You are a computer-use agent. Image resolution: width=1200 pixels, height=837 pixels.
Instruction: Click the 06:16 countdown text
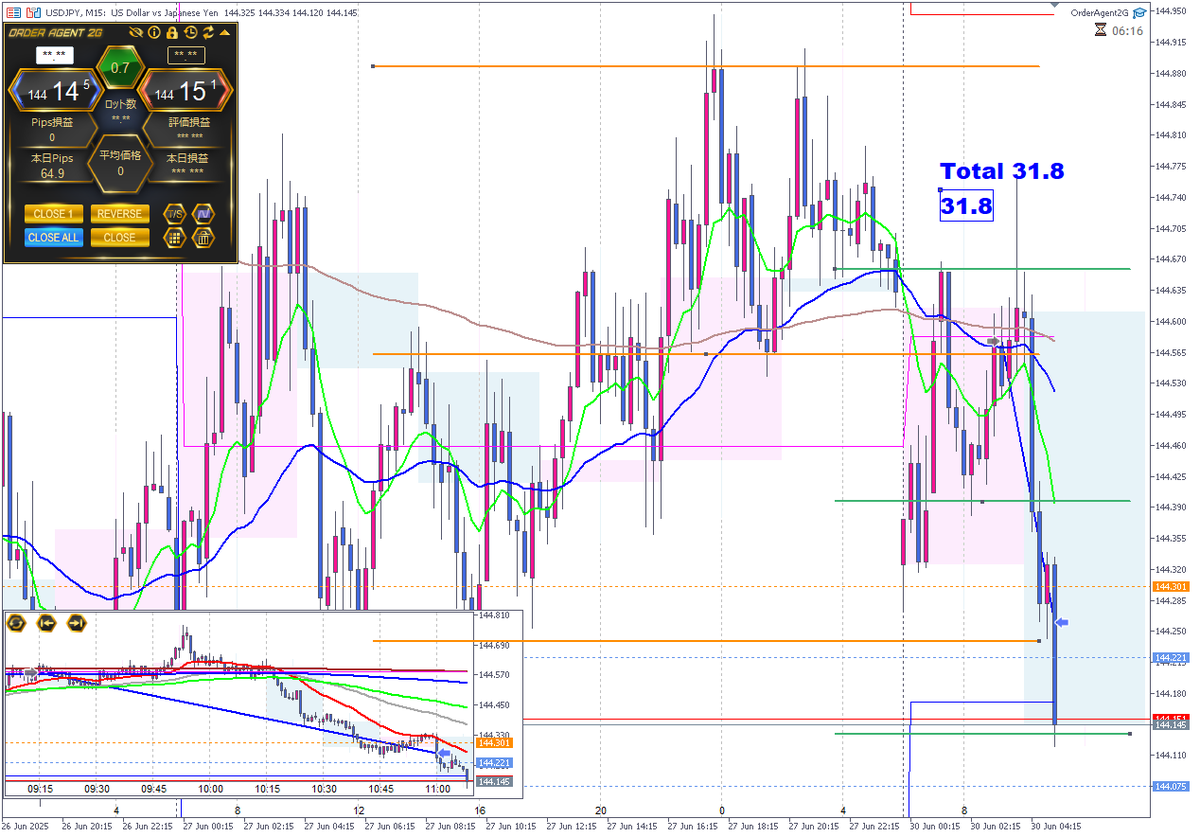pos(1127,31)
